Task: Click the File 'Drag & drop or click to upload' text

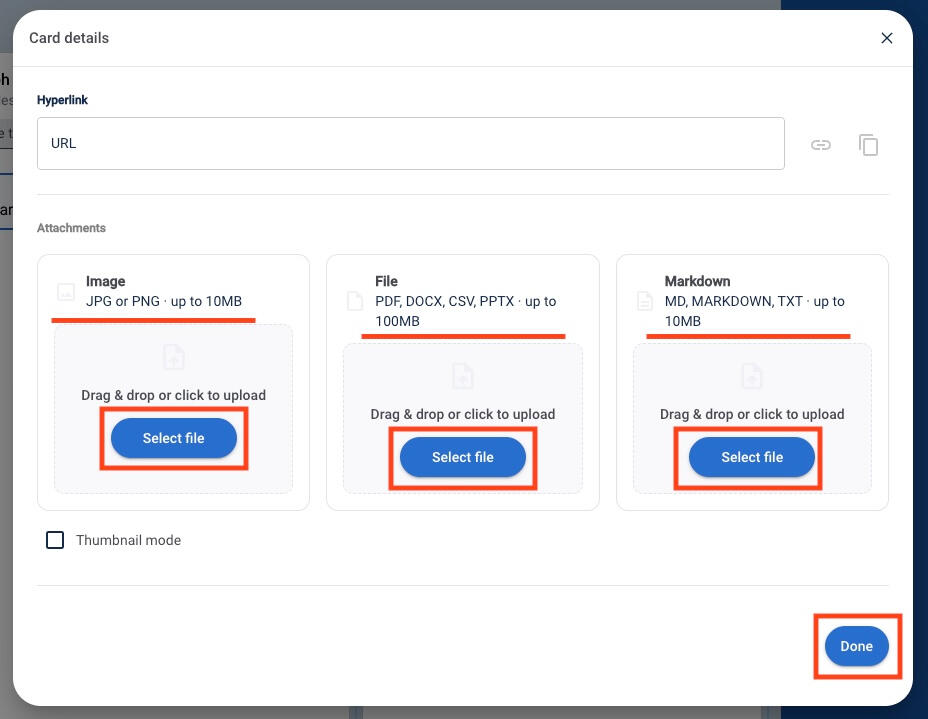Action: point(462,414)
